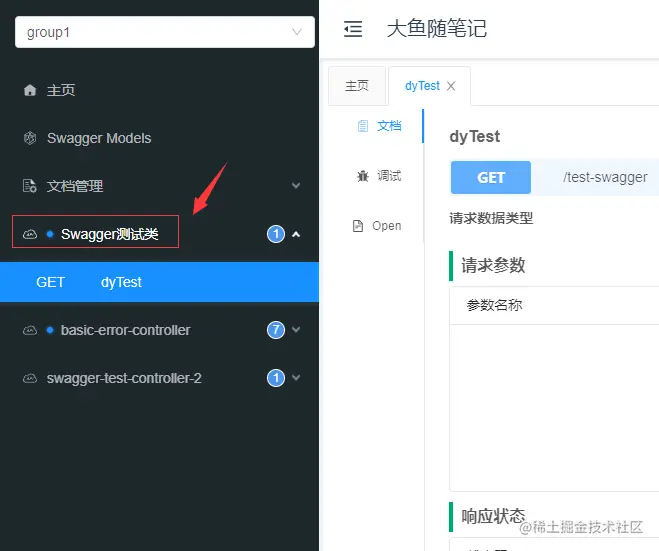Click the 参数名称 column header

click(x=494, y=305)
